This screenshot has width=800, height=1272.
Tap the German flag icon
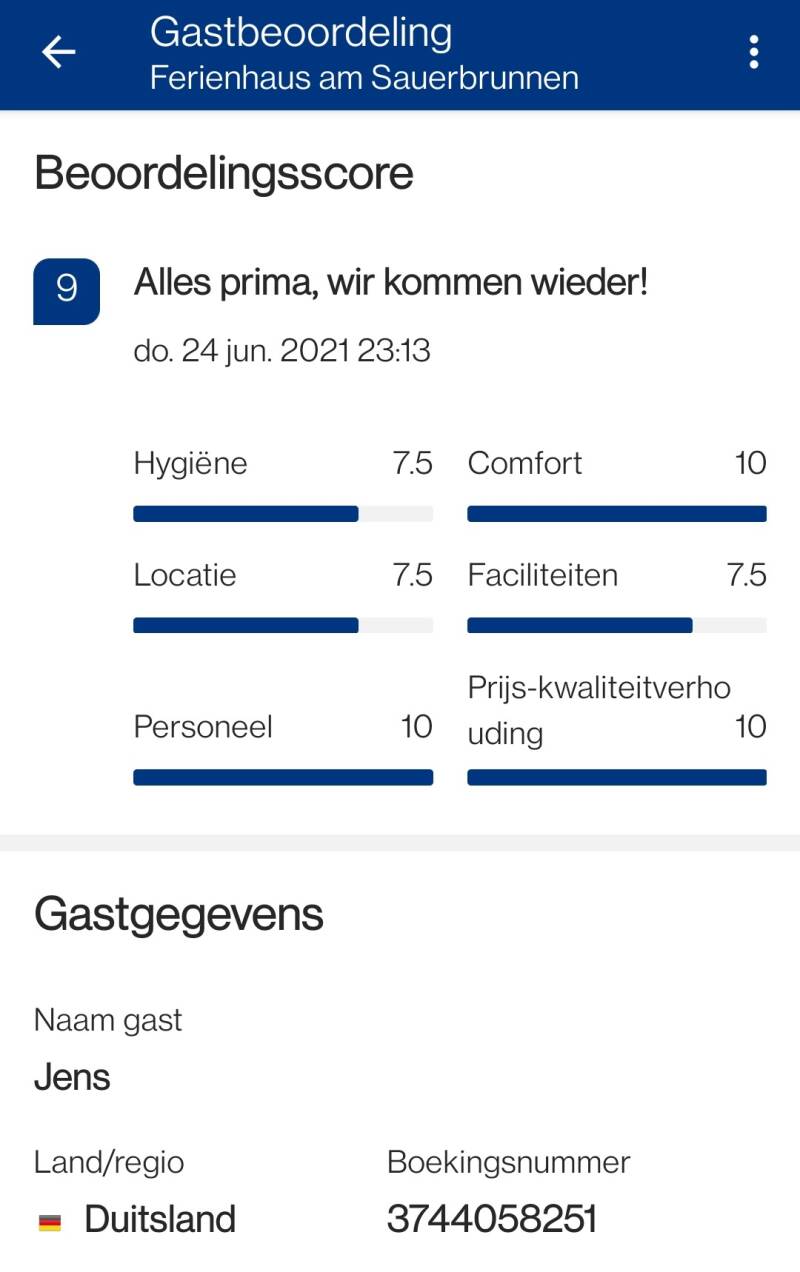[x=50, y=1221]
